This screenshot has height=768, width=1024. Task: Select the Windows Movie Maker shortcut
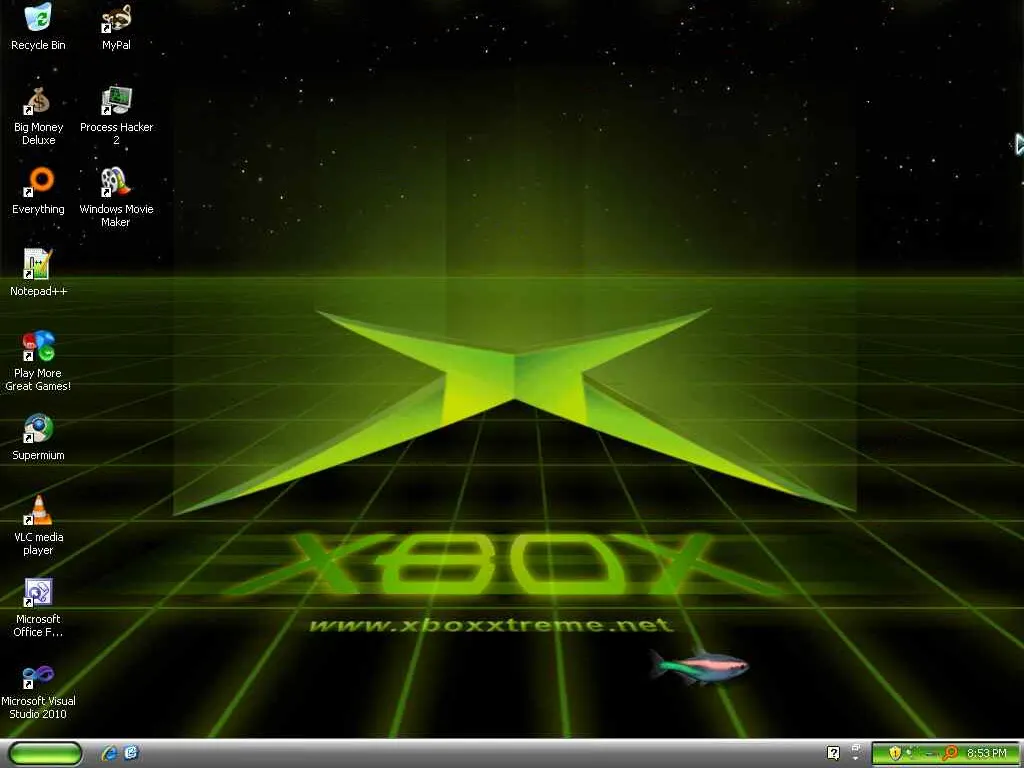[116, 198]
